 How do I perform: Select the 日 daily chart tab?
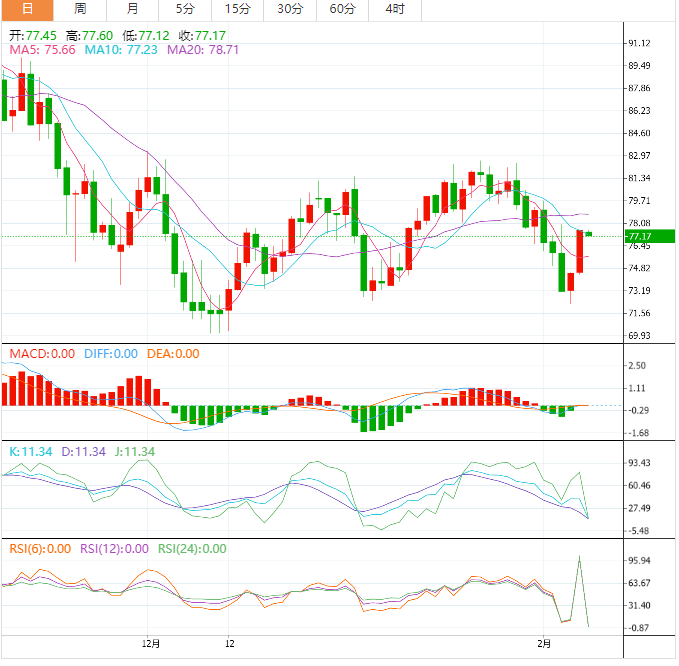27,10
